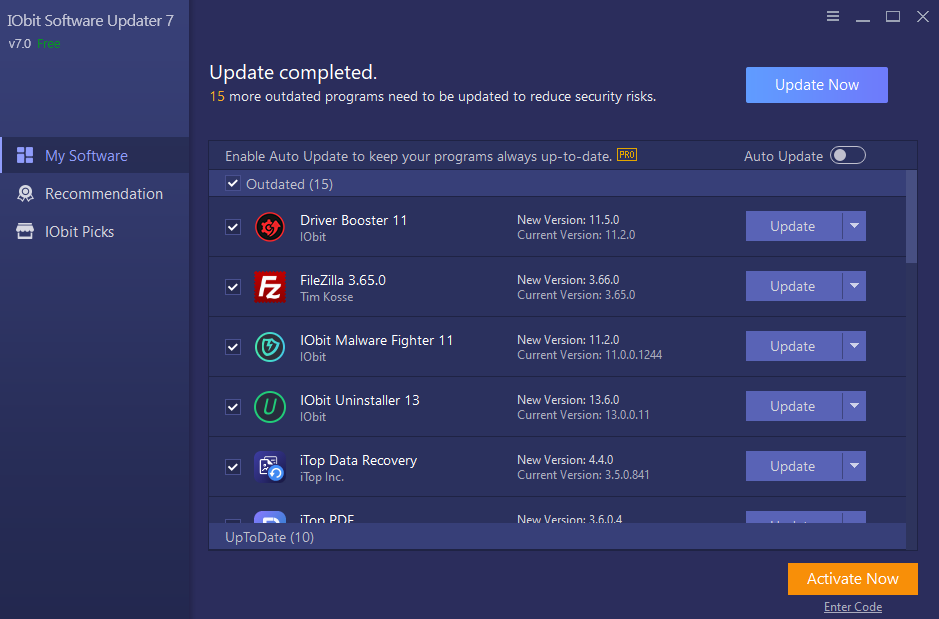The height and width of the screenshot is (619, 939).
Task: Update IObit Uninstaller 13
Action: pos(793,405)
